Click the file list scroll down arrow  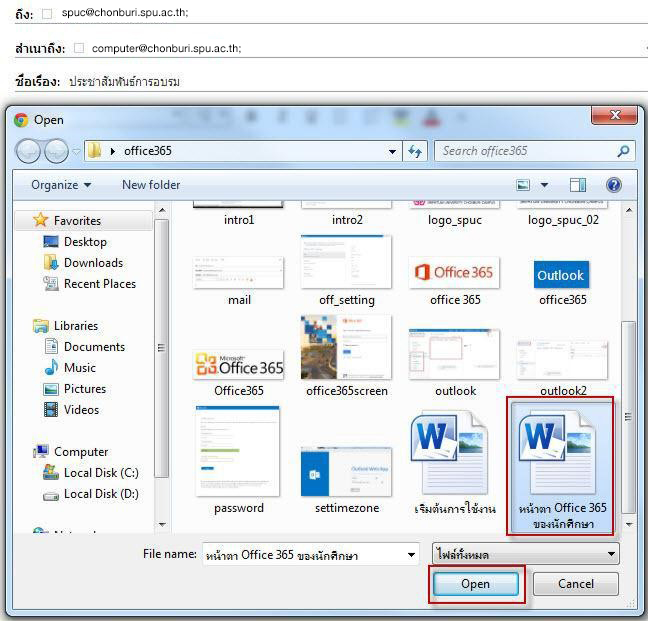tap(629, 524)
